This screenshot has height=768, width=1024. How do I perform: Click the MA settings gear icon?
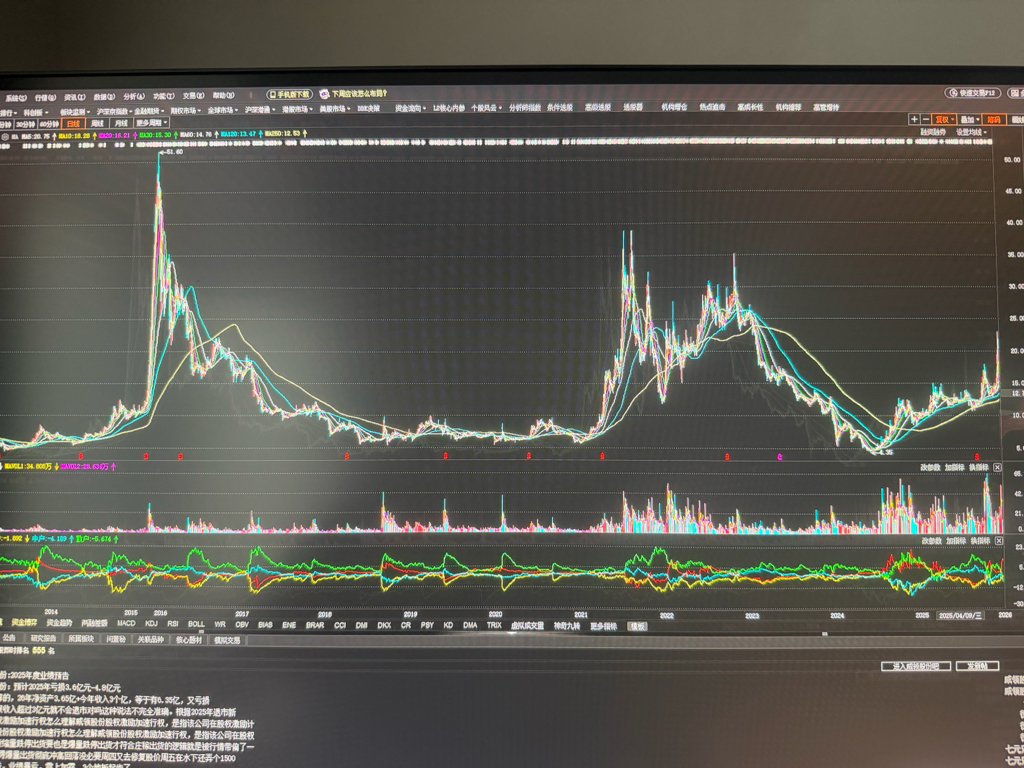click(5, 136)
